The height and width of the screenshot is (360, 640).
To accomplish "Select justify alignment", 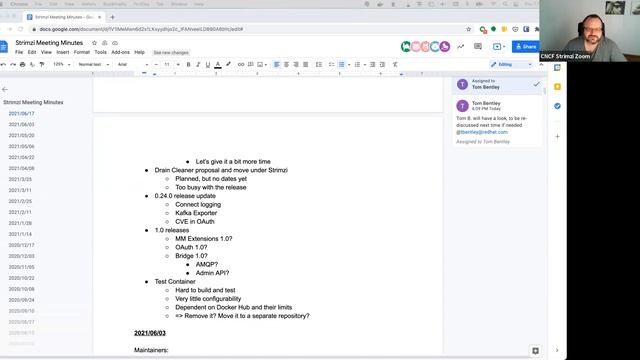I will (x=305, y=64).
